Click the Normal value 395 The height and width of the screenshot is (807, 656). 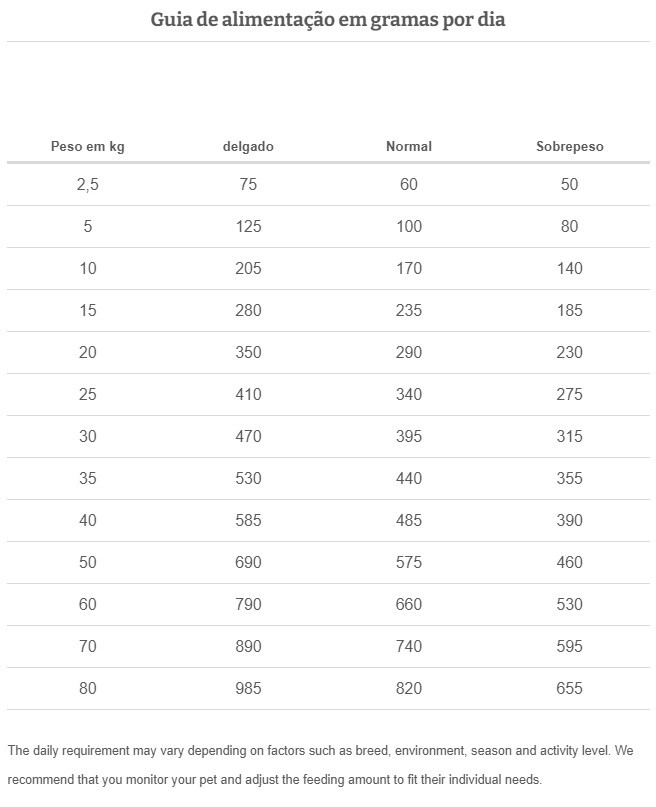point(409,436)
